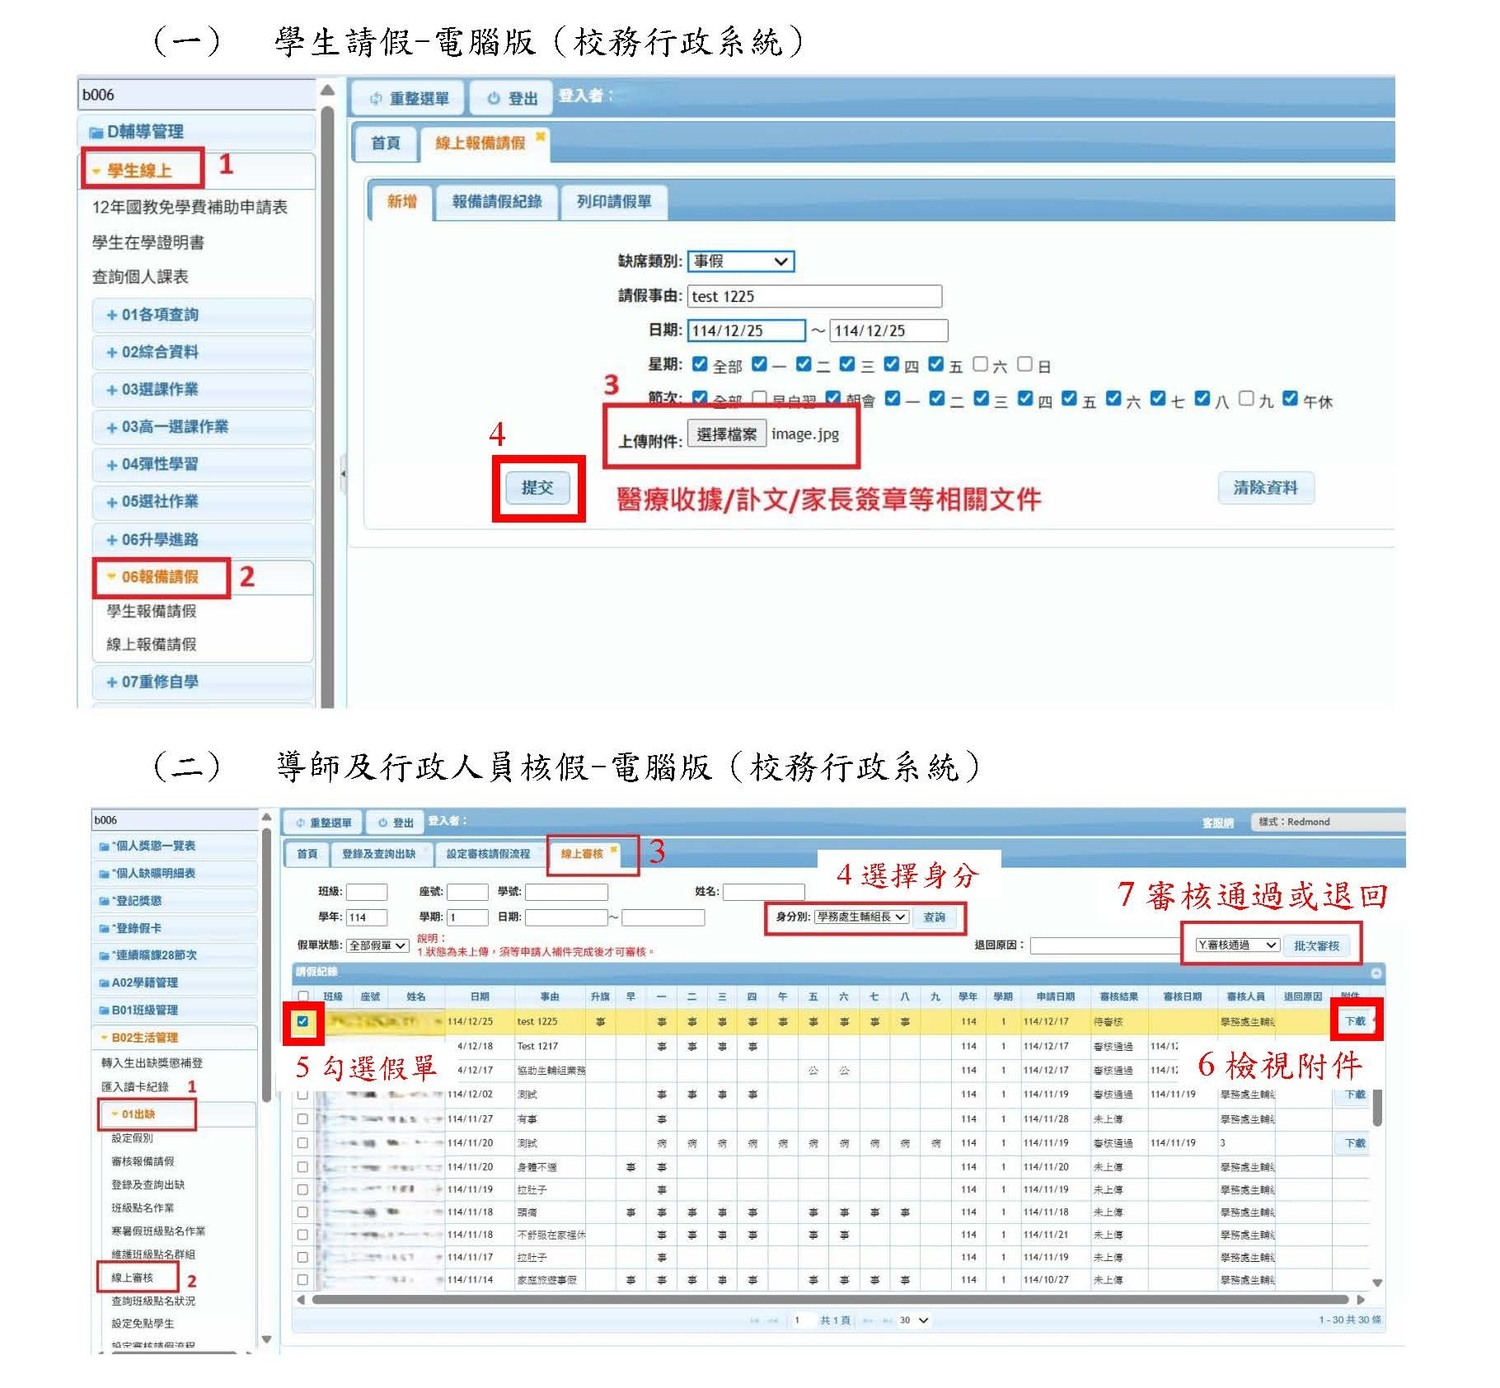Open the 缺席類別 dropdown showing 事假
This screenshot has height=1388, width=1500.
(x=740, y=261)
